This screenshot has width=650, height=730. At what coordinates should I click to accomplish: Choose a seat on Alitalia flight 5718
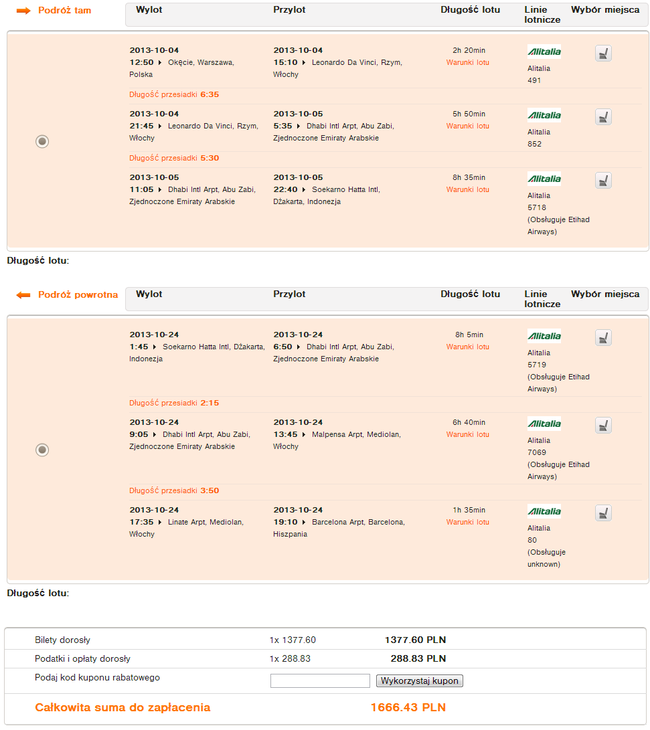coord(603,181)
